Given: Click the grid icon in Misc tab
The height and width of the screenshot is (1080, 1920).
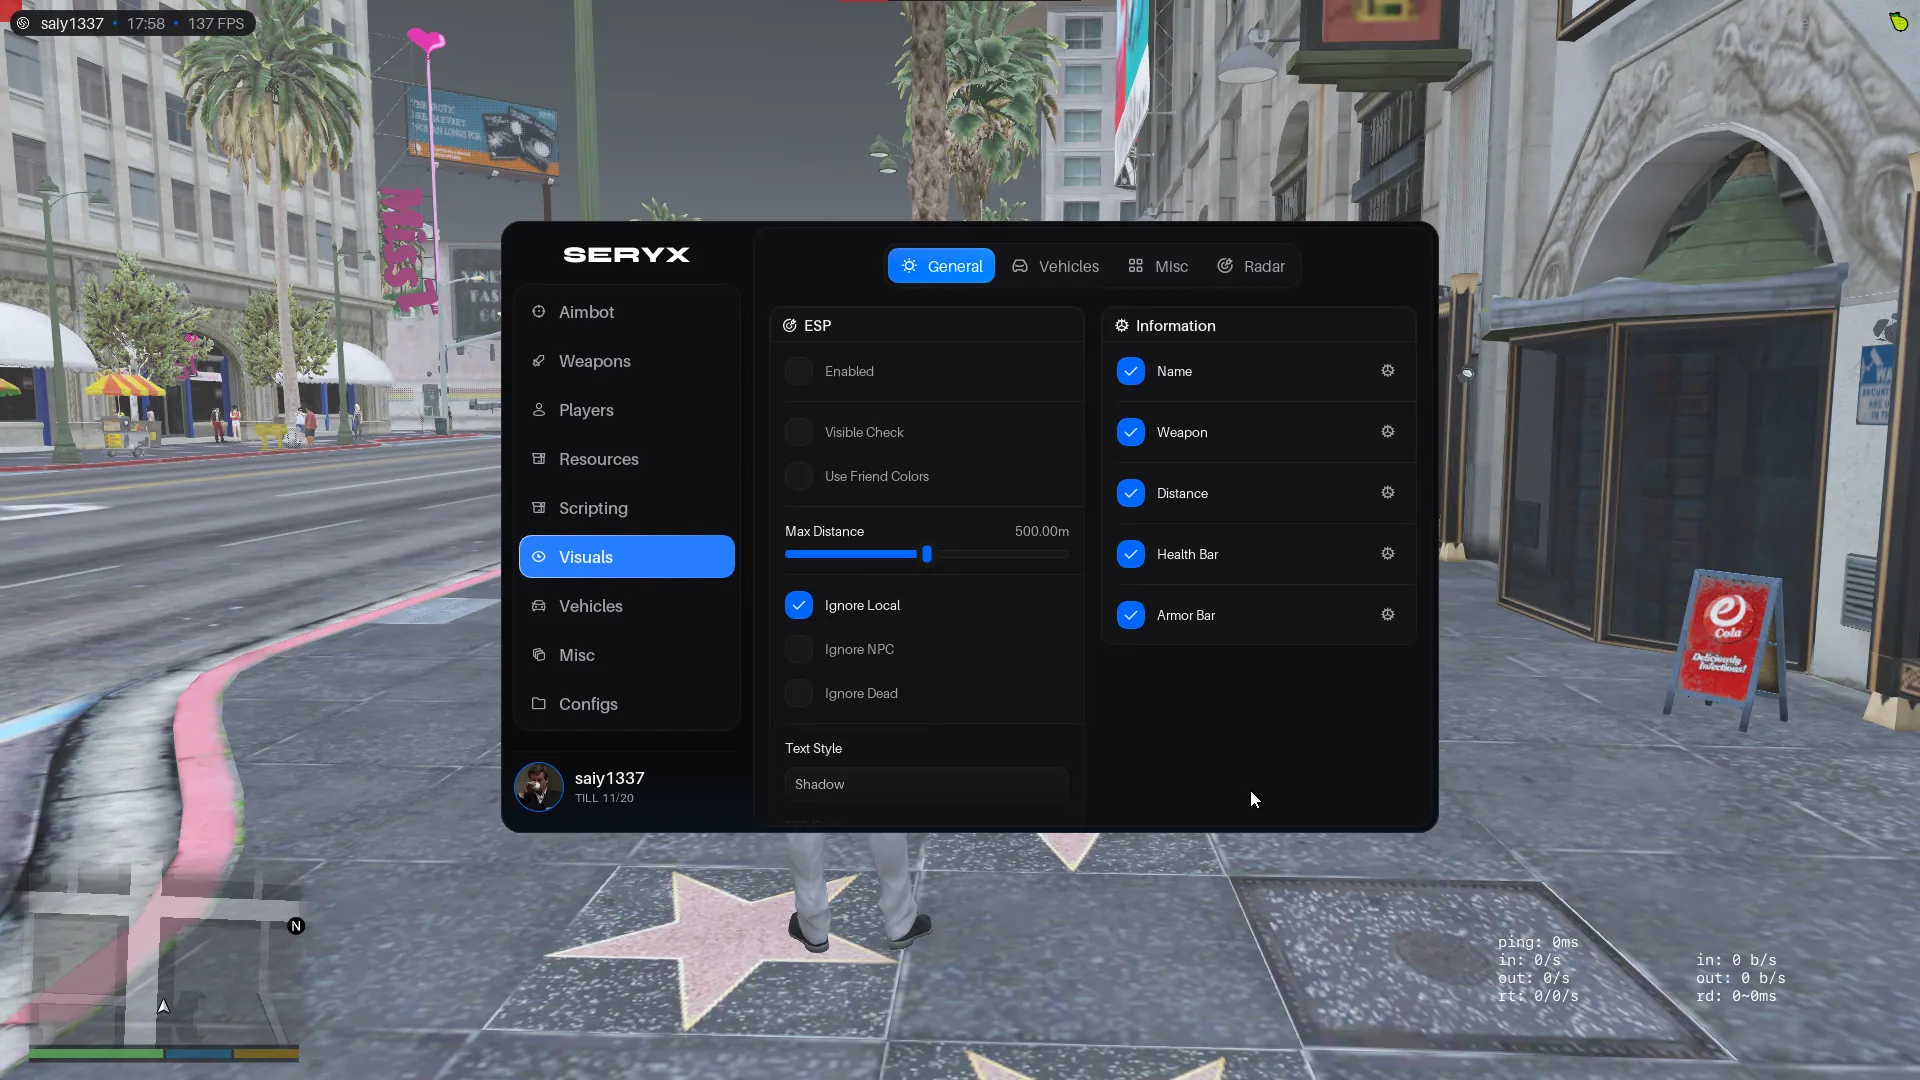Looking at the screenshot, I should (x=1136, y=266).
